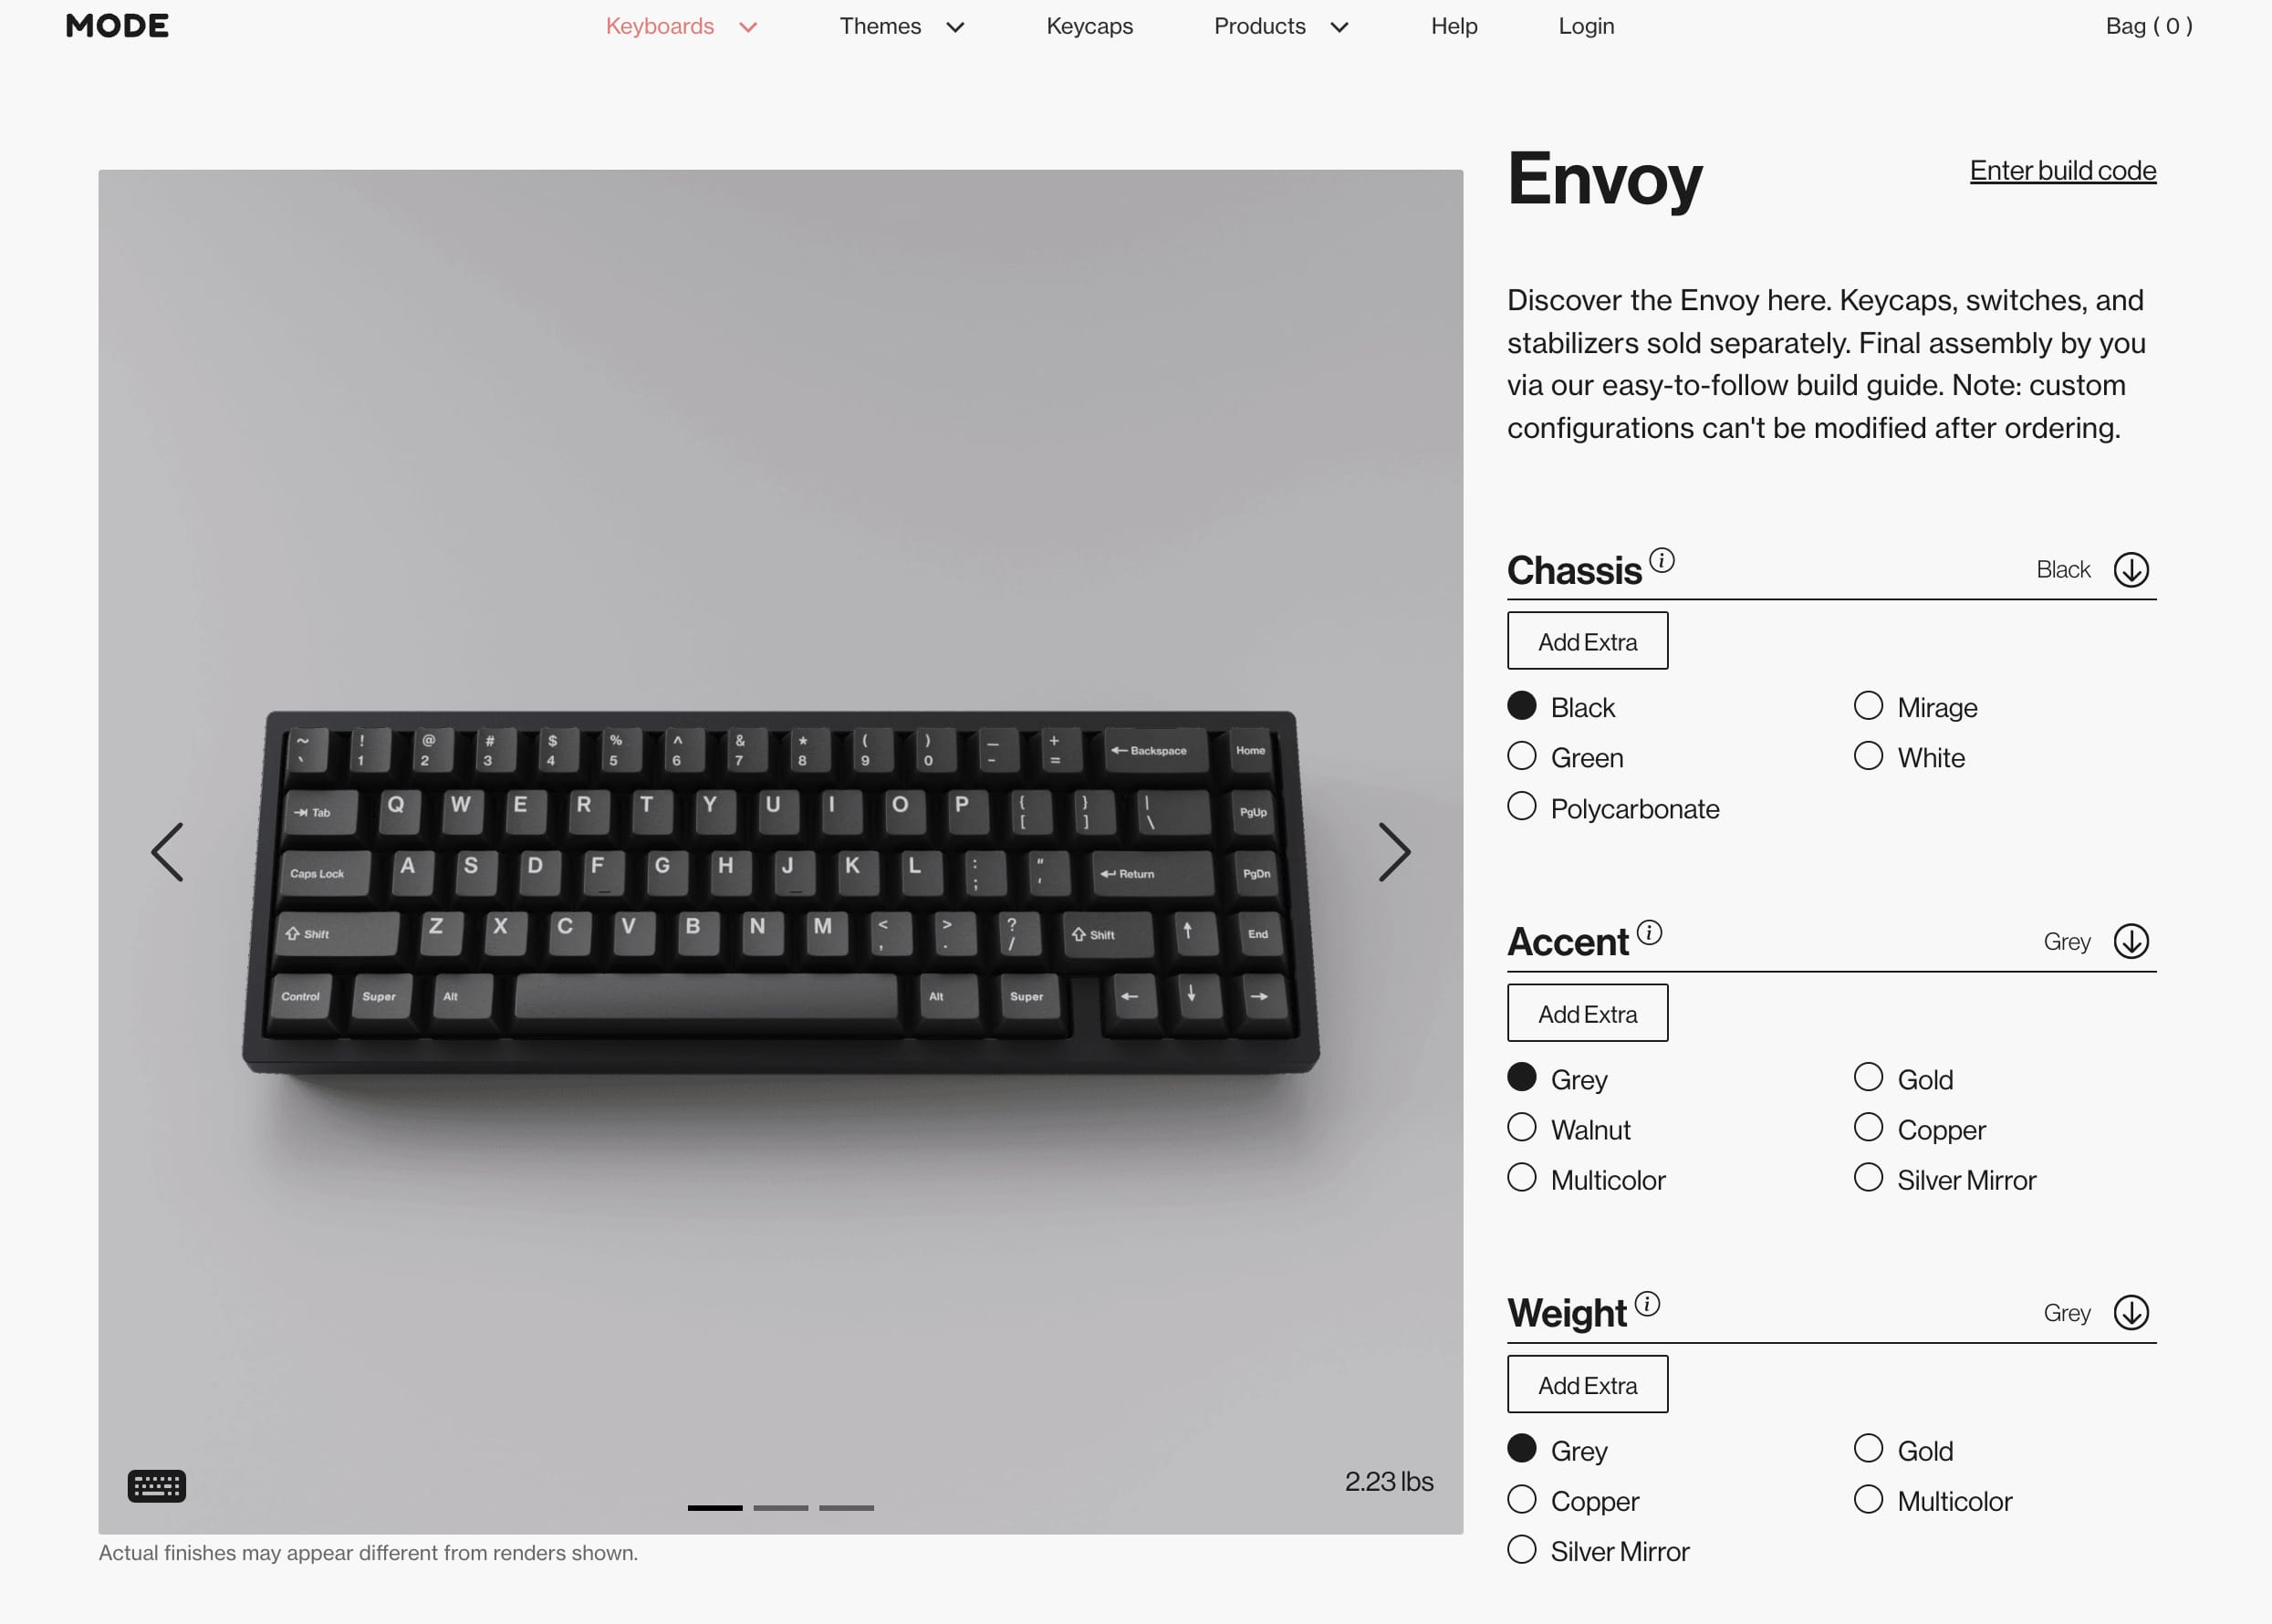Click the Enter build code link
Image resolution: width=2272 pixels, height=1624 pixels.
point(2061,169)
